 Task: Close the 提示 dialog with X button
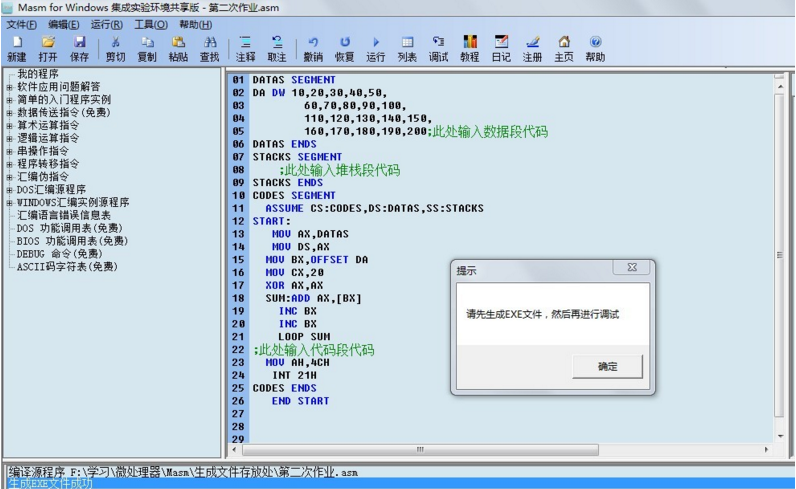coord(632,268)
